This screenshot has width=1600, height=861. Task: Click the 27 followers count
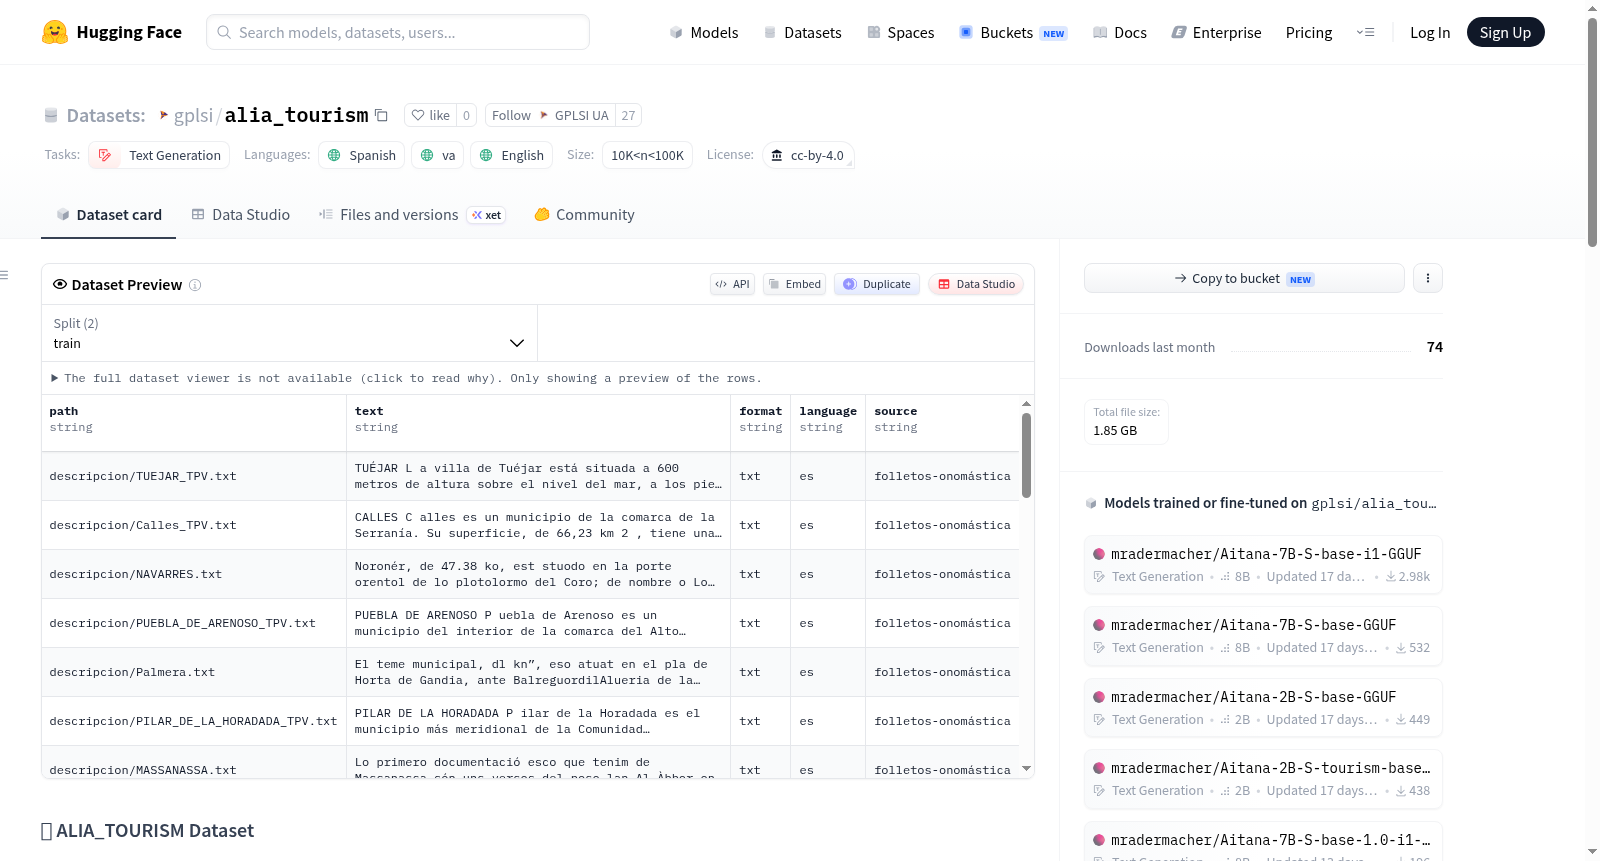pyautogui.click(x=628, y=115)
